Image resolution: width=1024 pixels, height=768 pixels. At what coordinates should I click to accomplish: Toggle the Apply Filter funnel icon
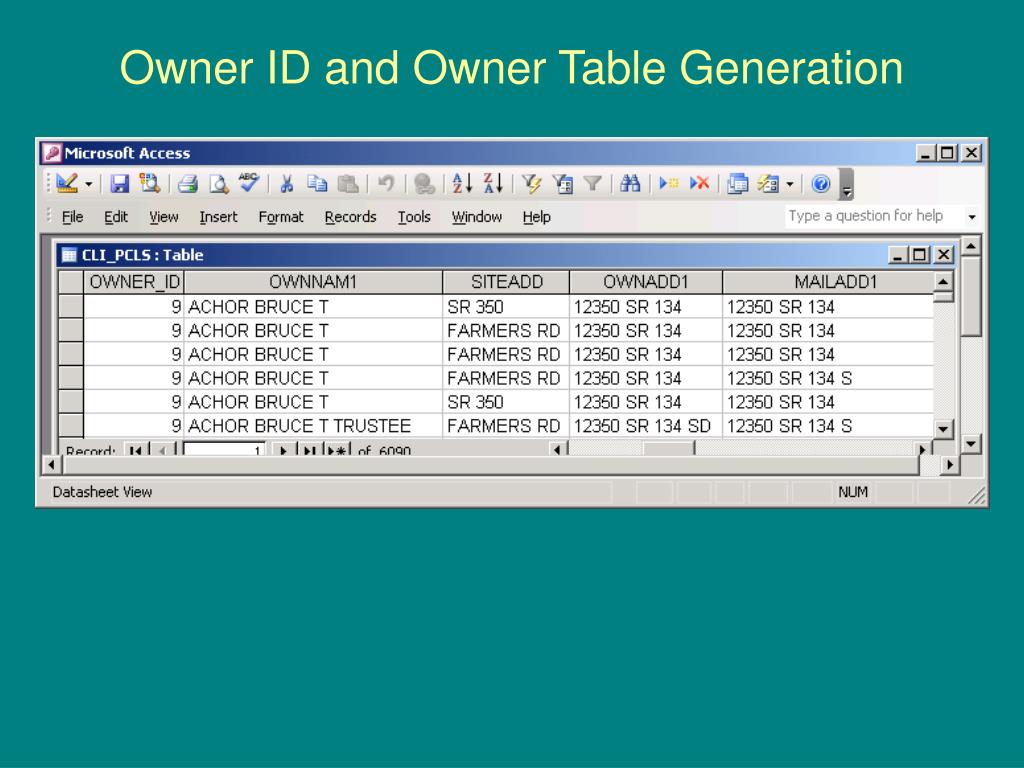pos(592,184)
